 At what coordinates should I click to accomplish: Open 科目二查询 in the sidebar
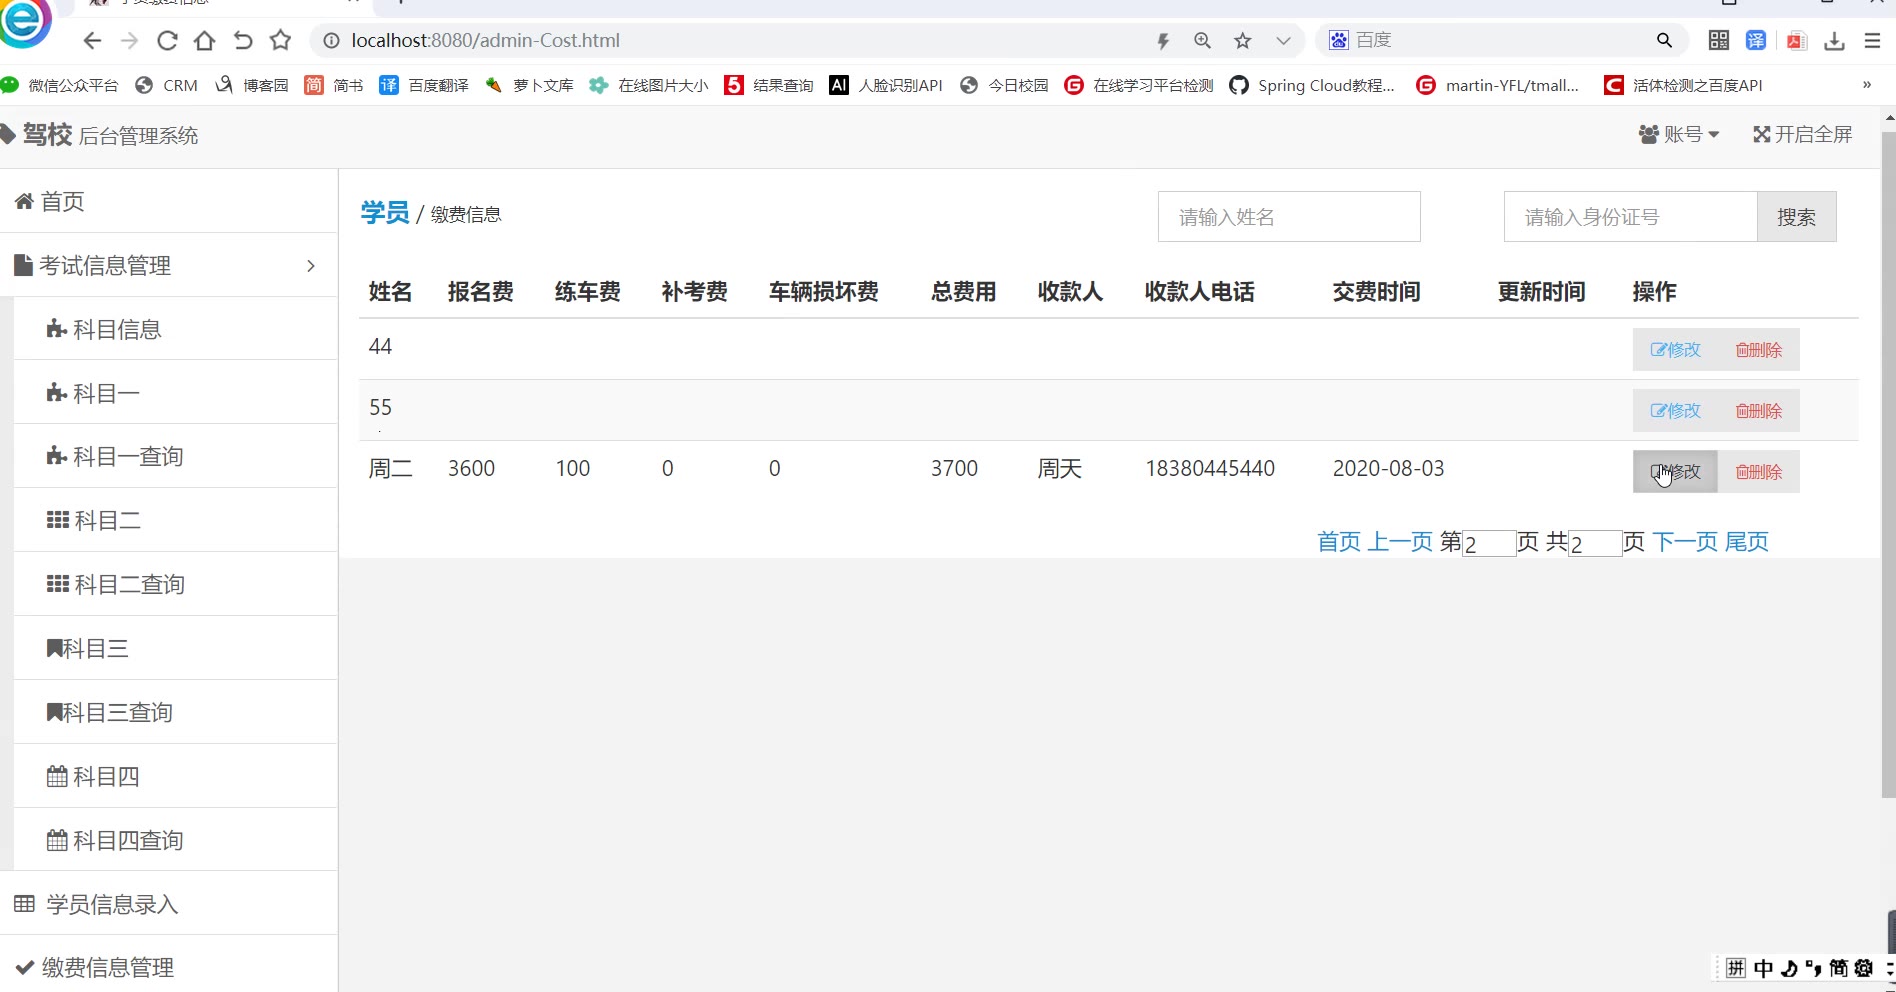(175, 584)
